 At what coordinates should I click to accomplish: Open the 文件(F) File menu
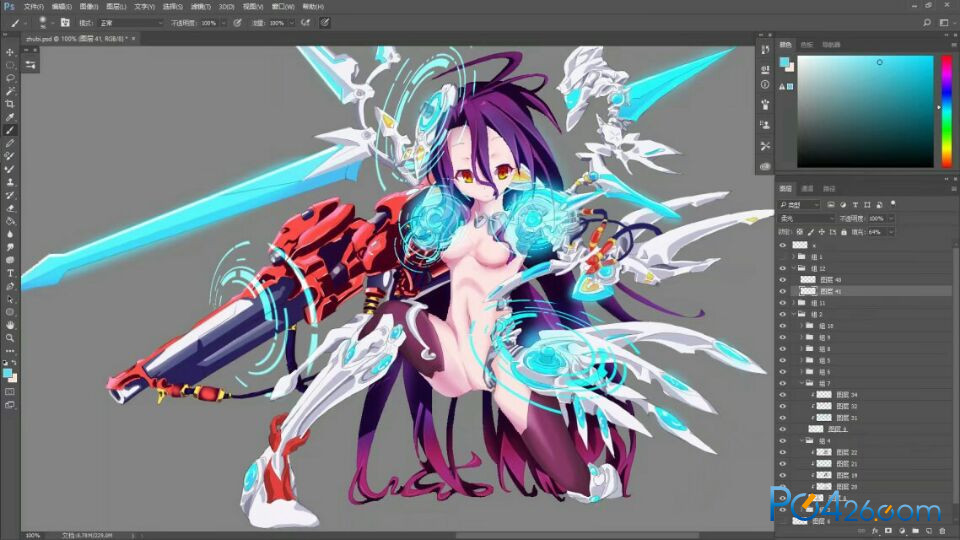tap(33, 7)
